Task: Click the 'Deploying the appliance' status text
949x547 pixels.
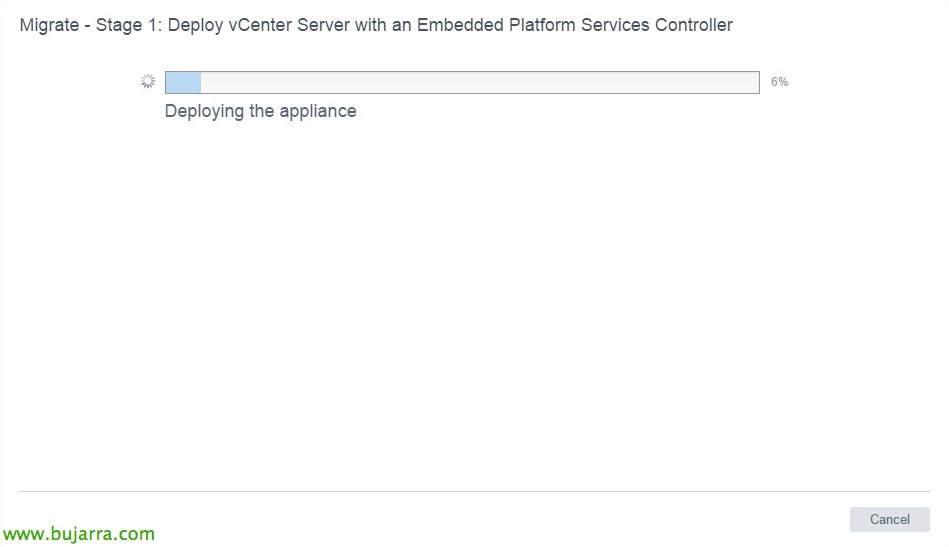Action: [260, 111]
